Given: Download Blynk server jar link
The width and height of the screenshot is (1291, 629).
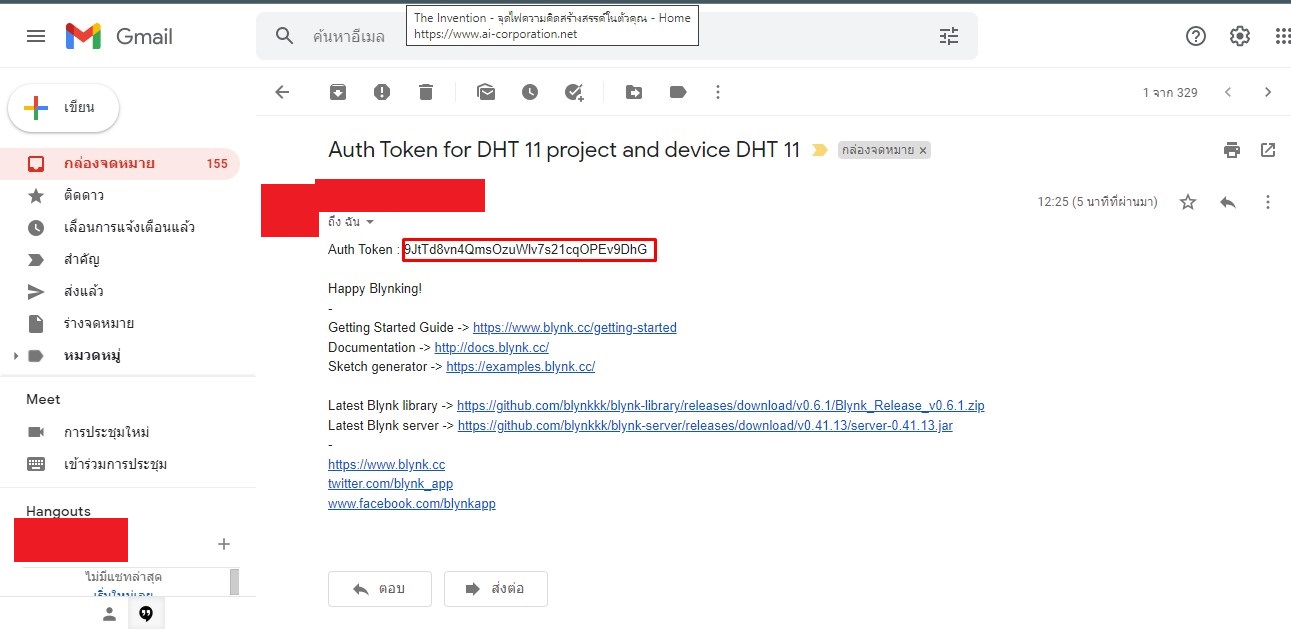Looking at the screenshot, I should [705, 426].
